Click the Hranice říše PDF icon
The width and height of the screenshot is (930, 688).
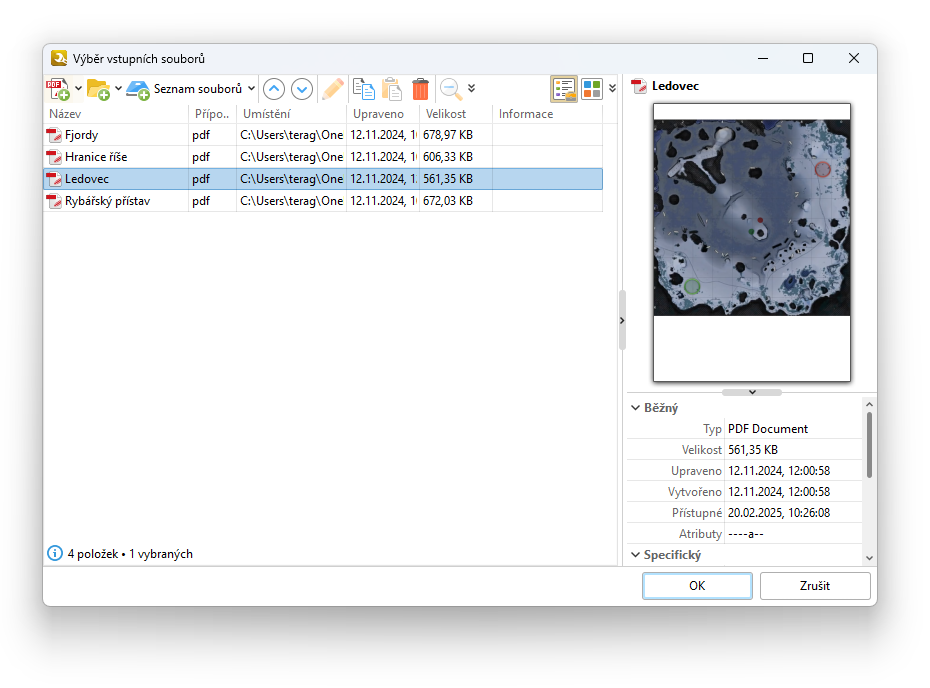tap(55, 157)
